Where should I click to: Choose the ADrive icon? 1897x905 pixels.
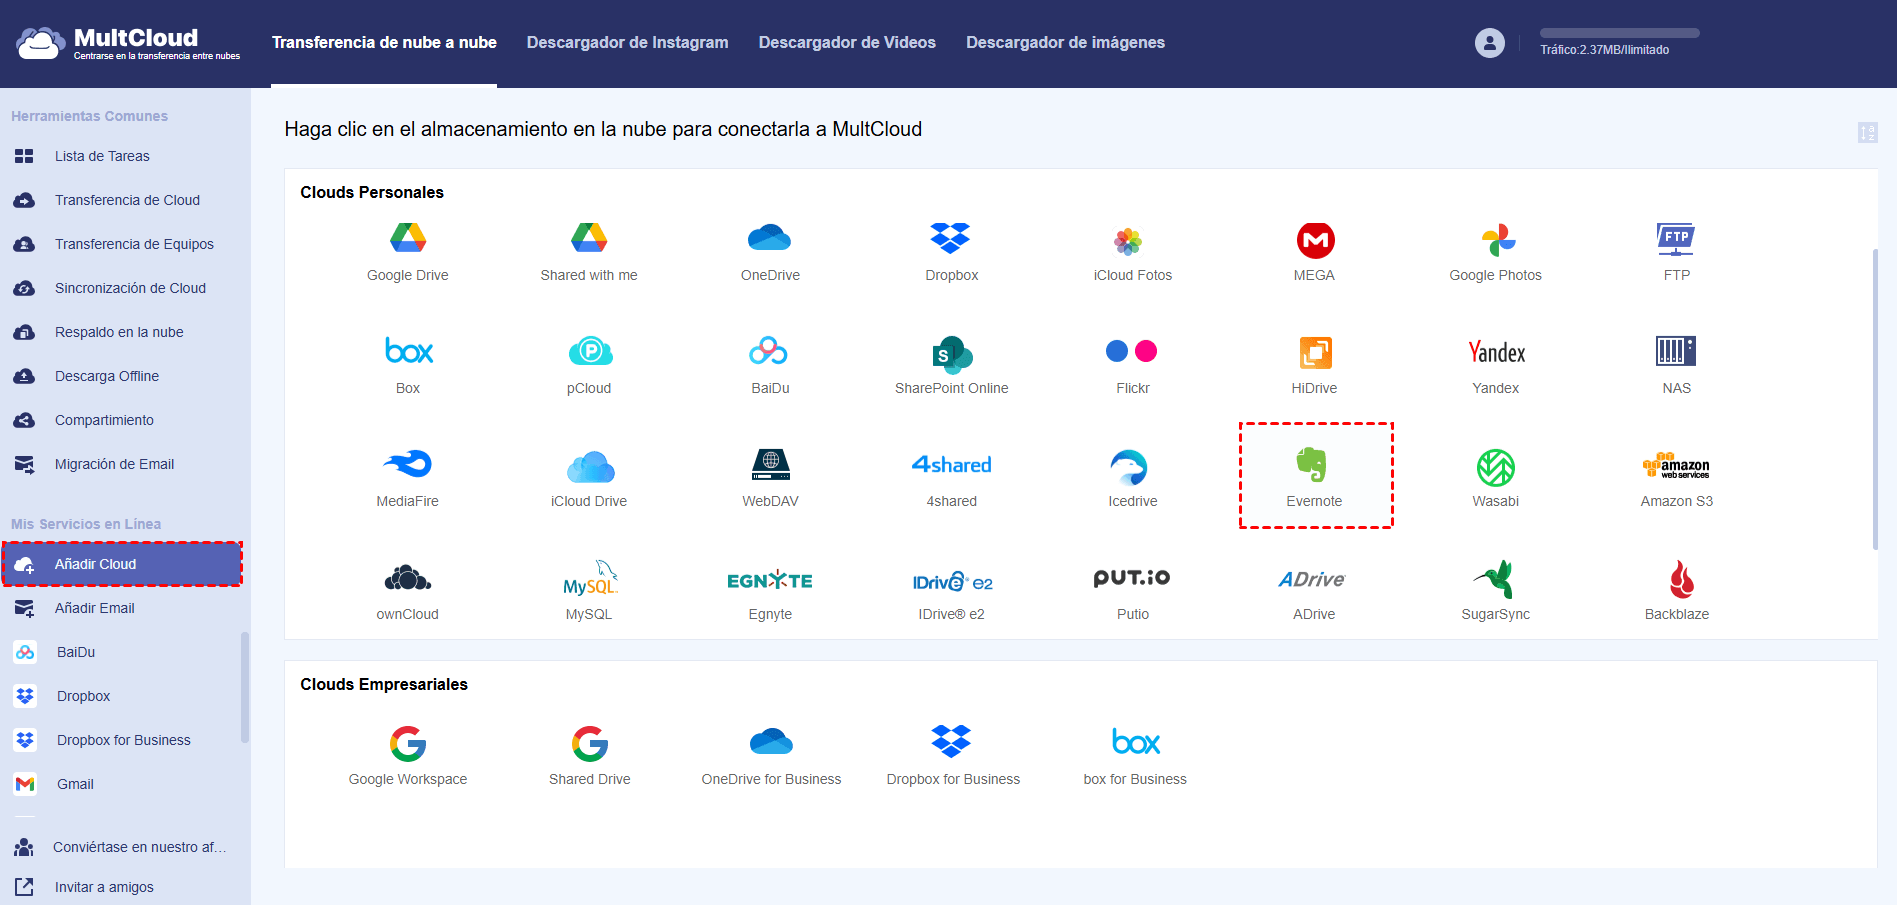click(1312, 579)
